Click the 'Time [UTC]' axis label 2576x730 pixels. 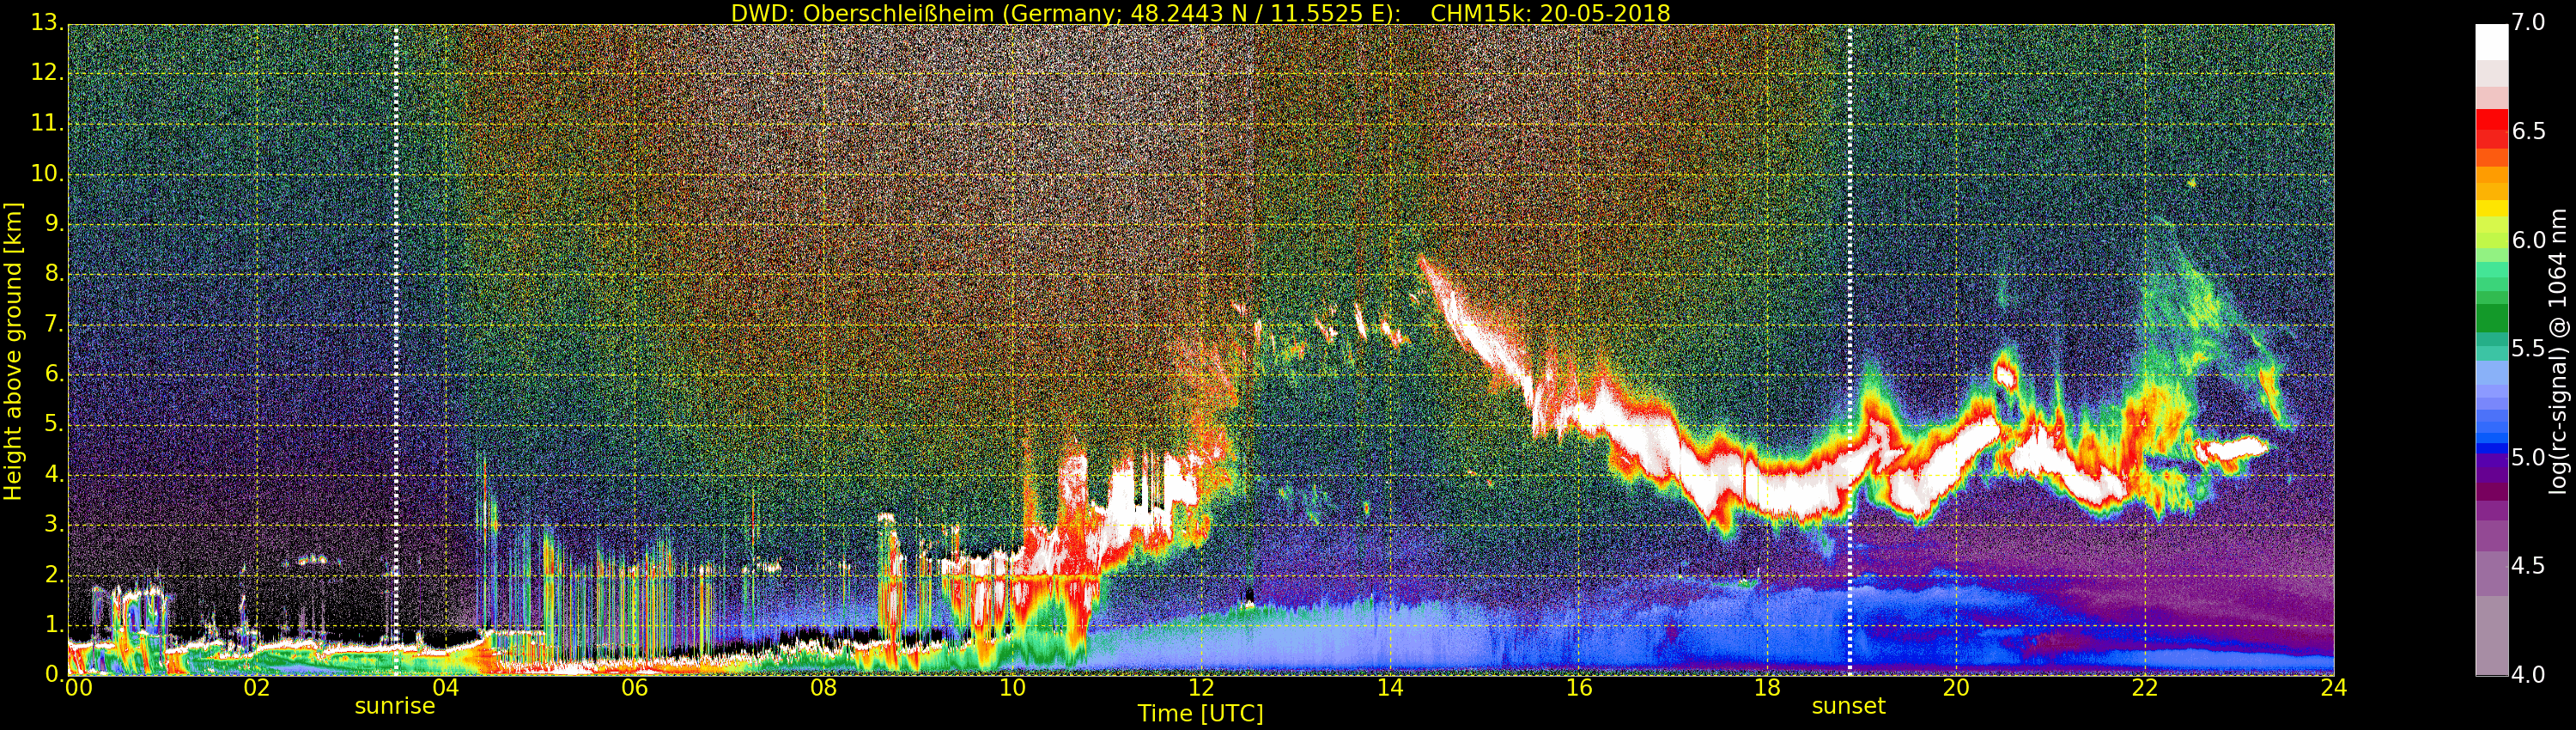coord(1200,714)
